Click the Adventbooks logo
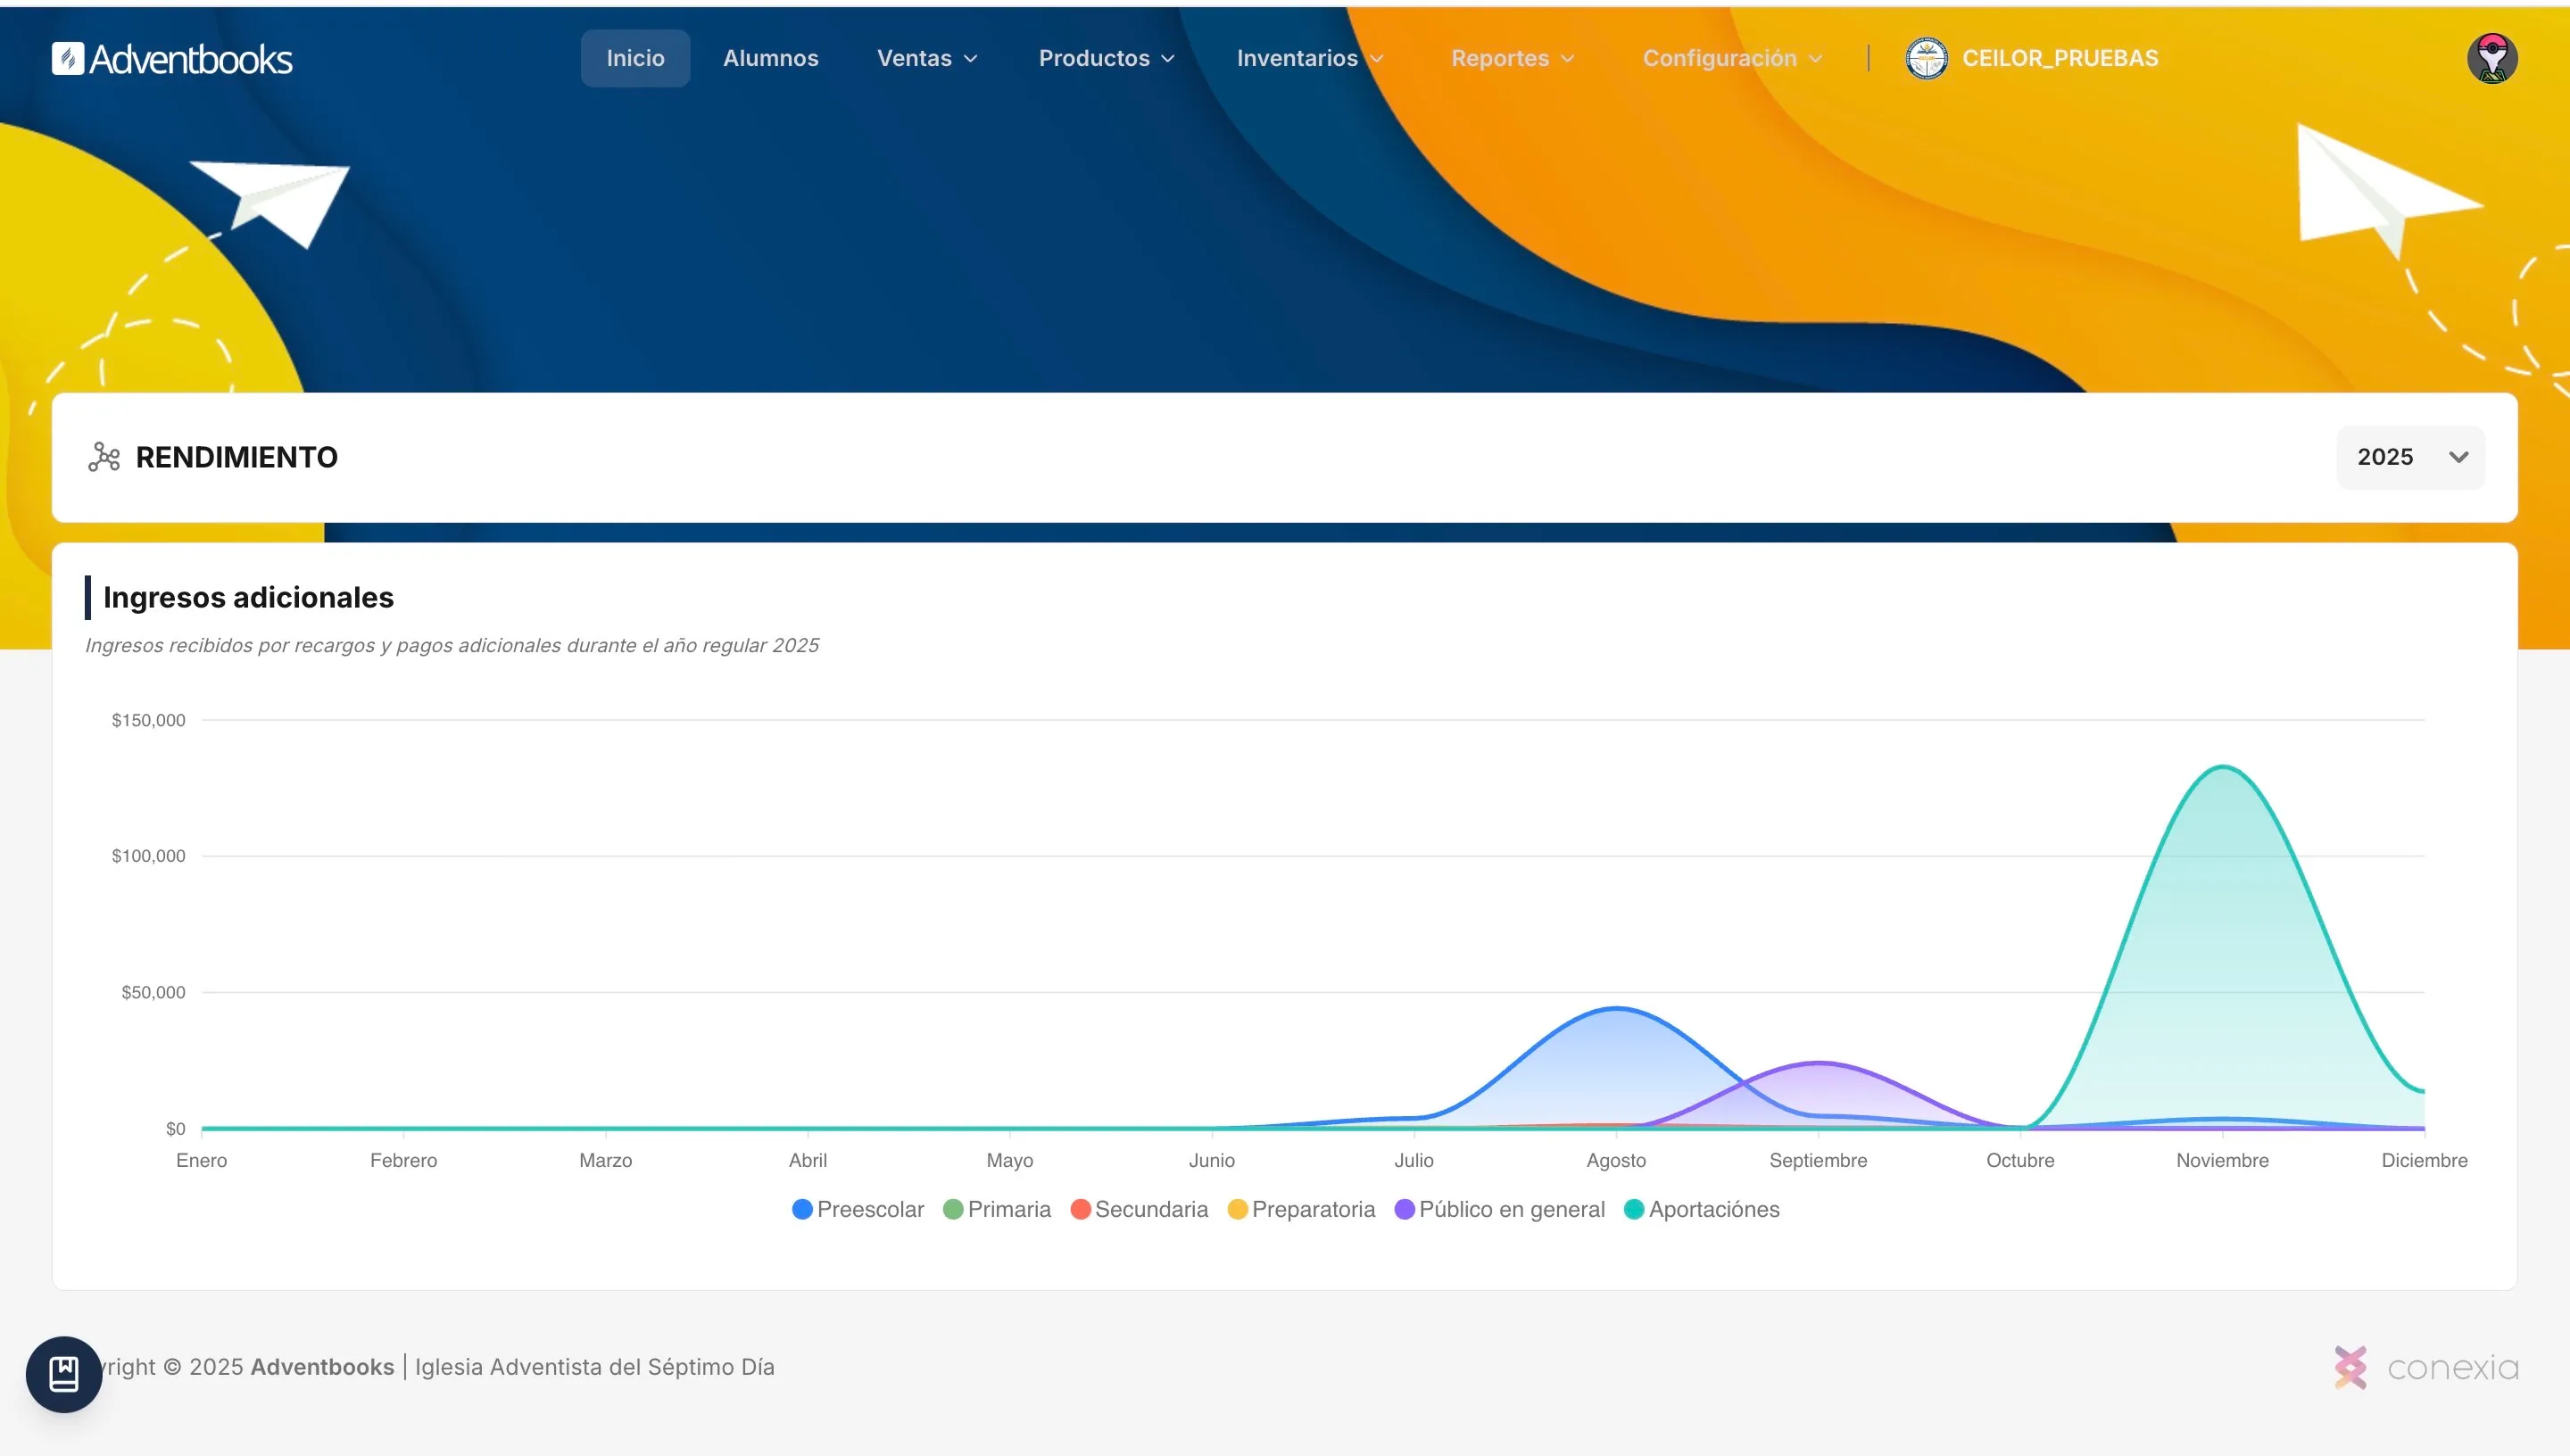This screenshot has height=1456, width=2570. (x=172, y=59)
